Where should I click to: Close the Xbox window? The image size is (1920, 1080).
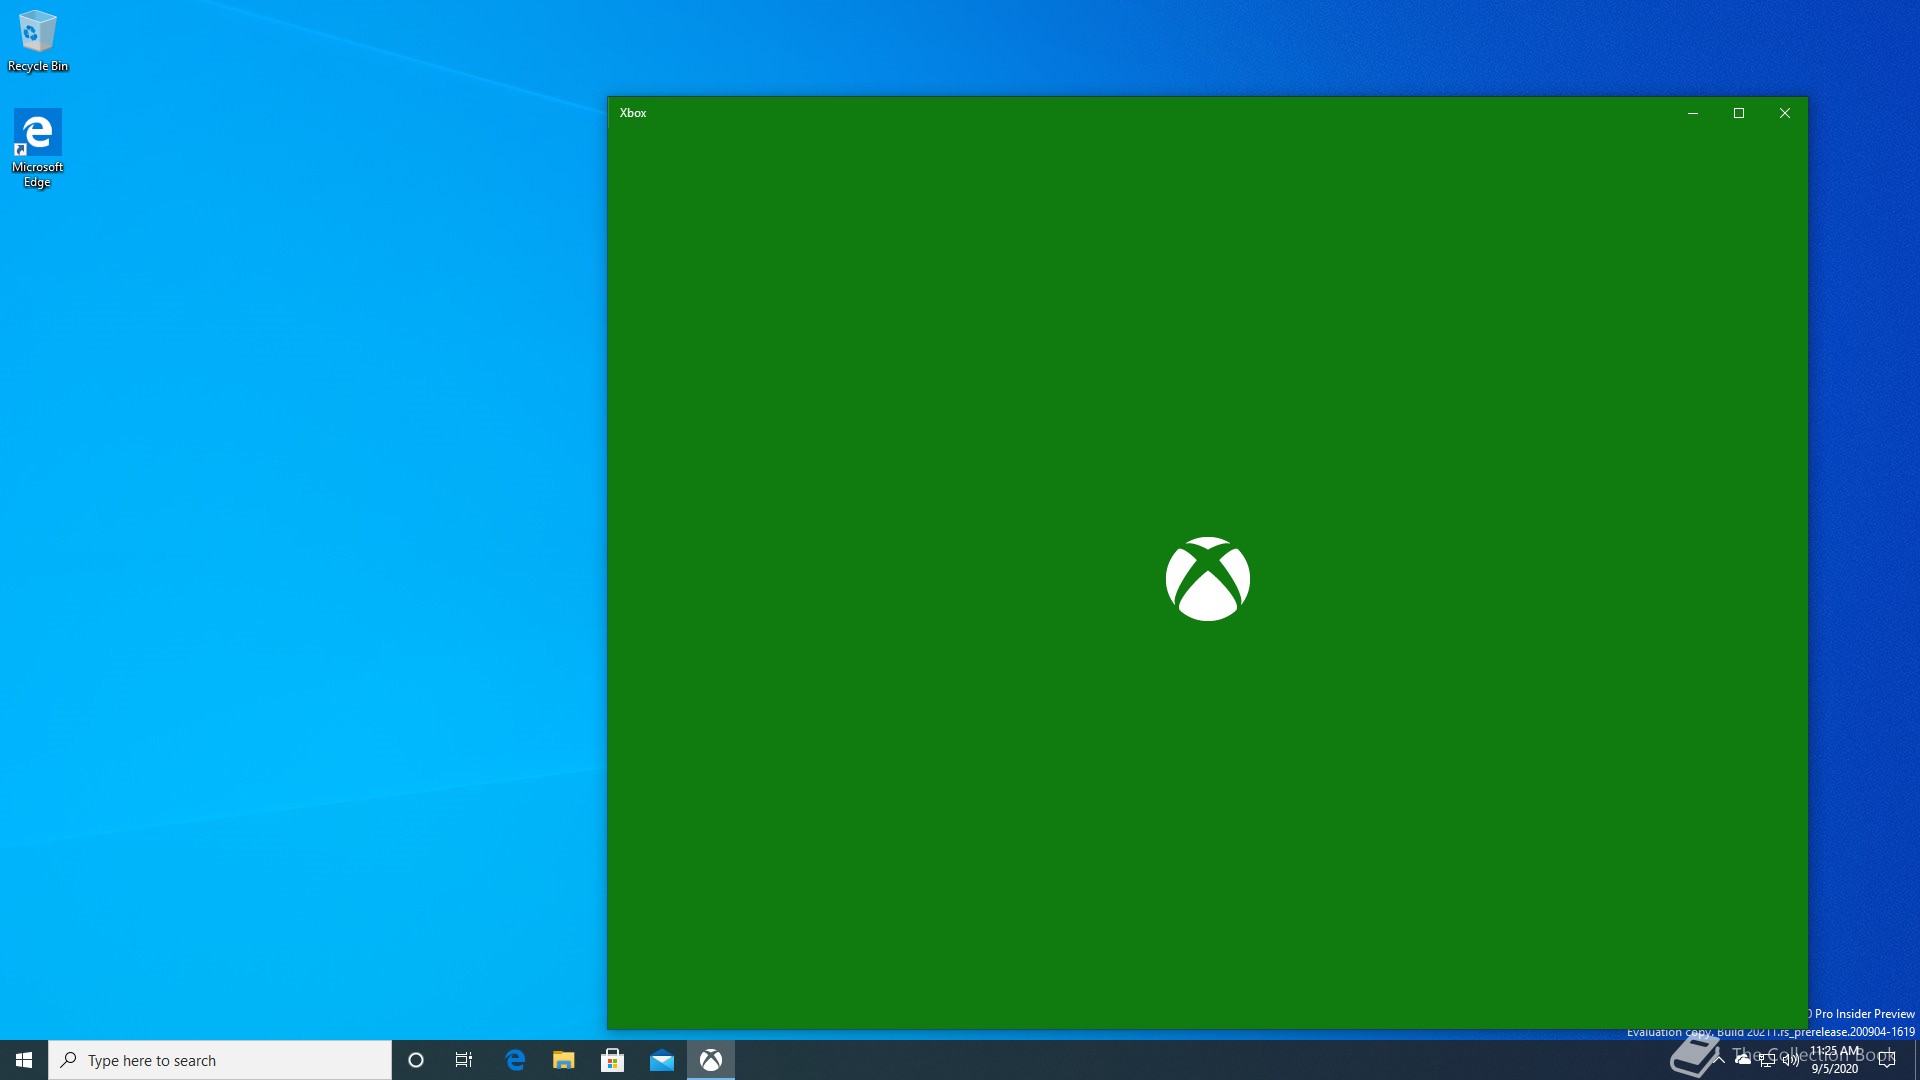(x=1785, y=113)
